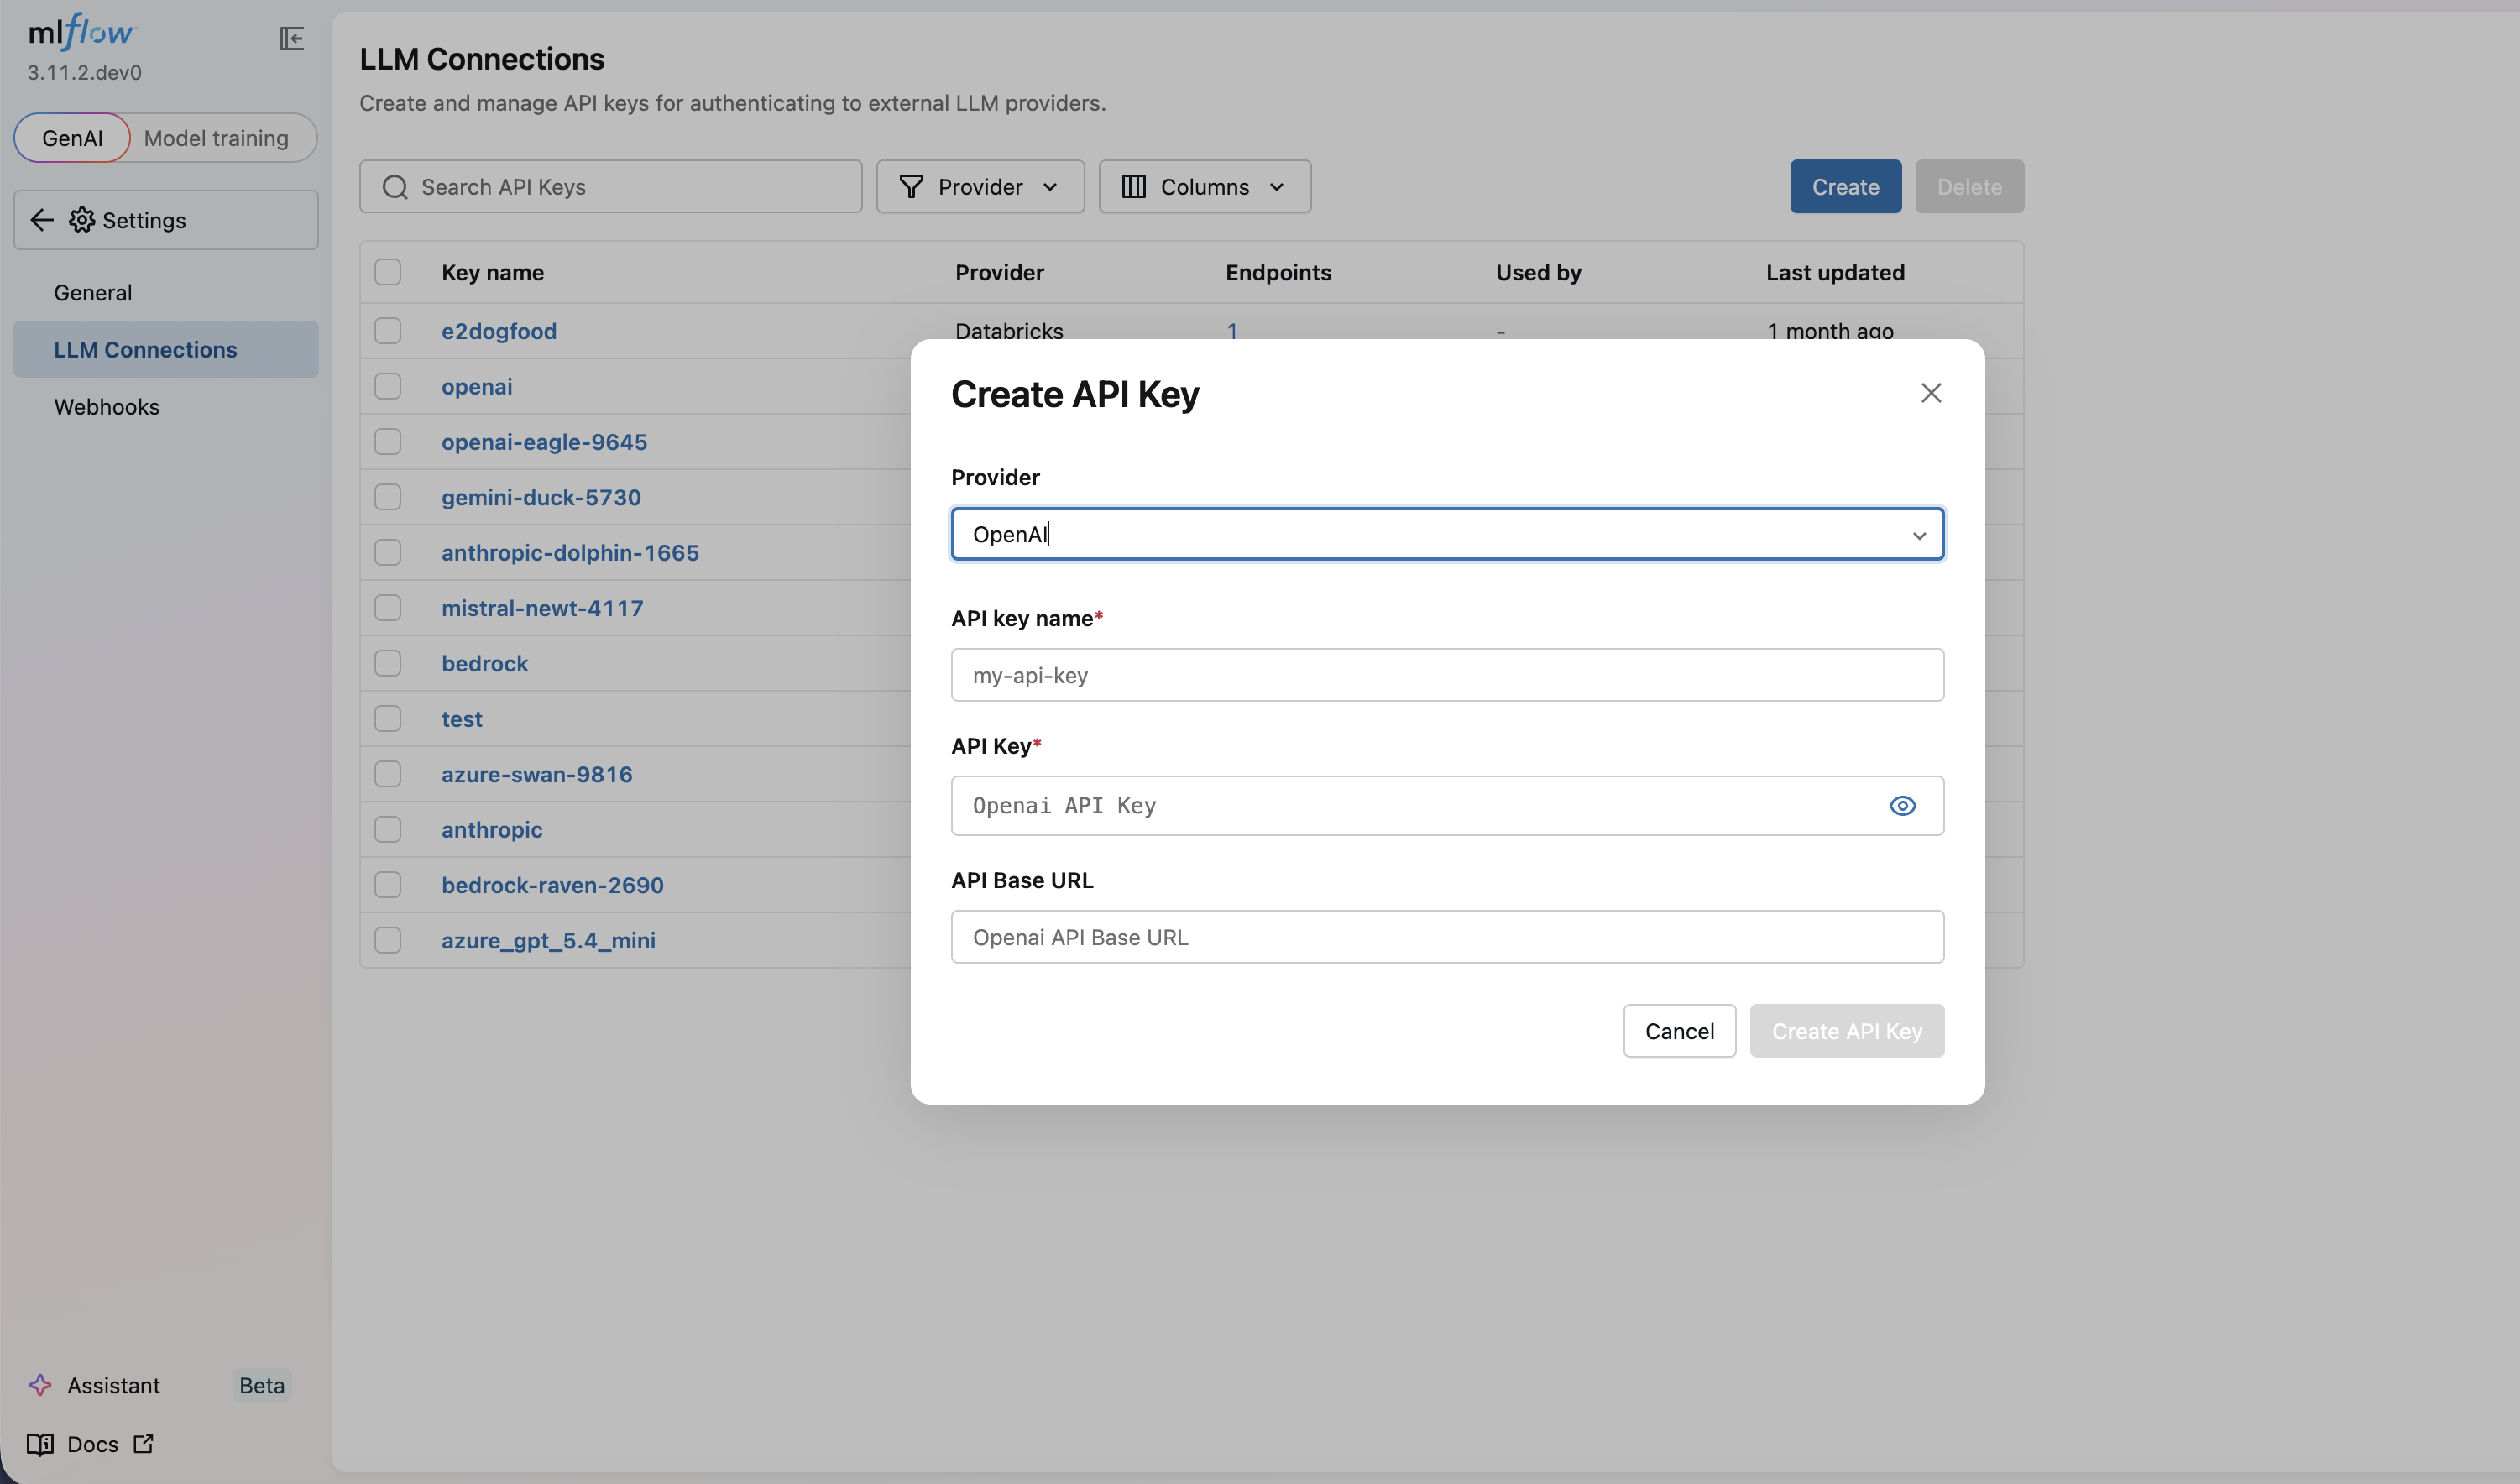
Task: Click Cancel in the dialog
Action: pos(1679,1031)
